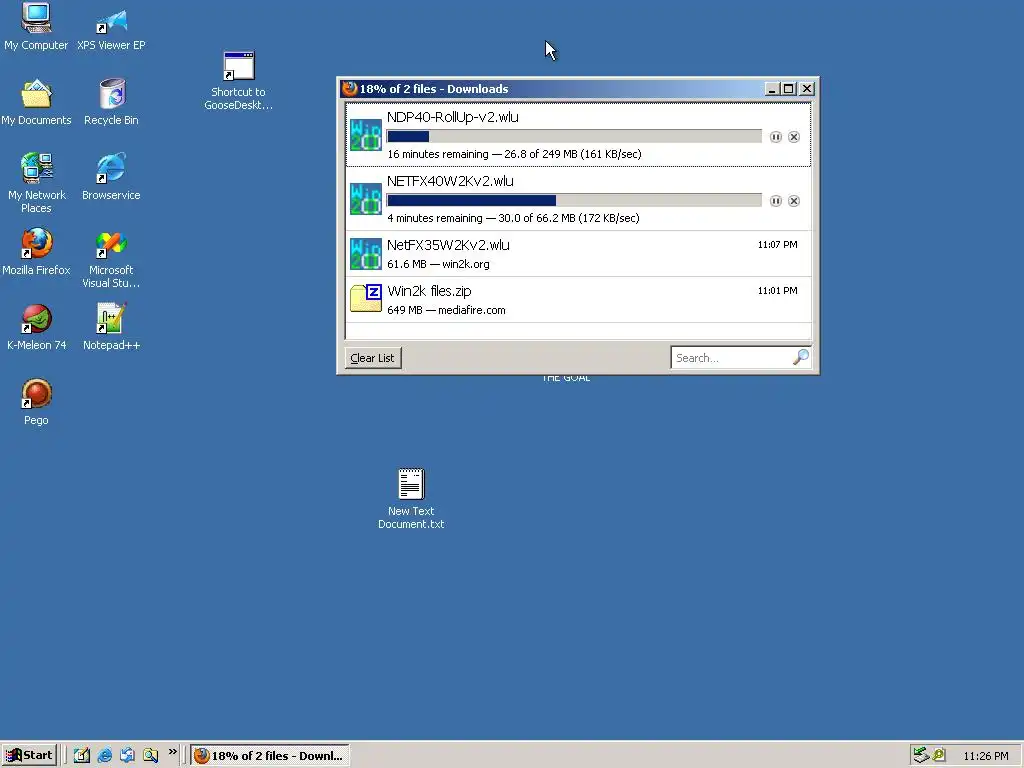Click the NETFX40W2Kv2.wlu file icon
The height and width of the screenshot is (768, 1024).
[366, 199]
